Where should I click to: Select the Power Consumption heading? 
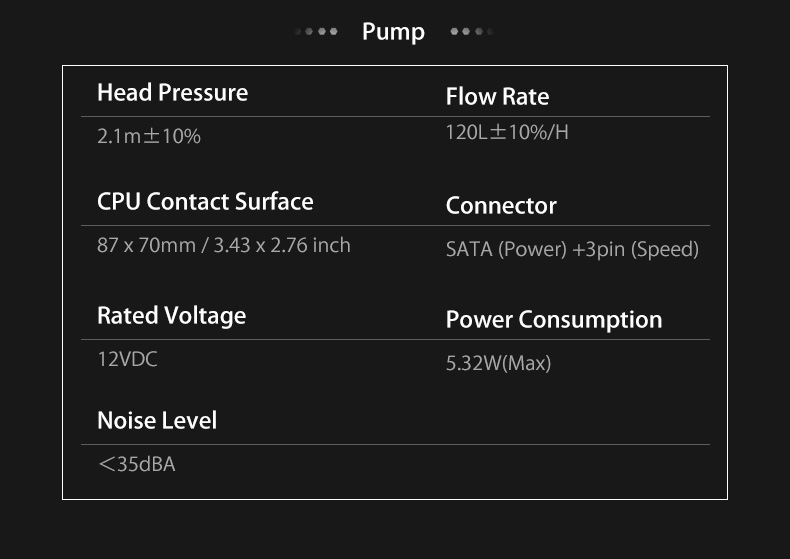pos(554,320)
